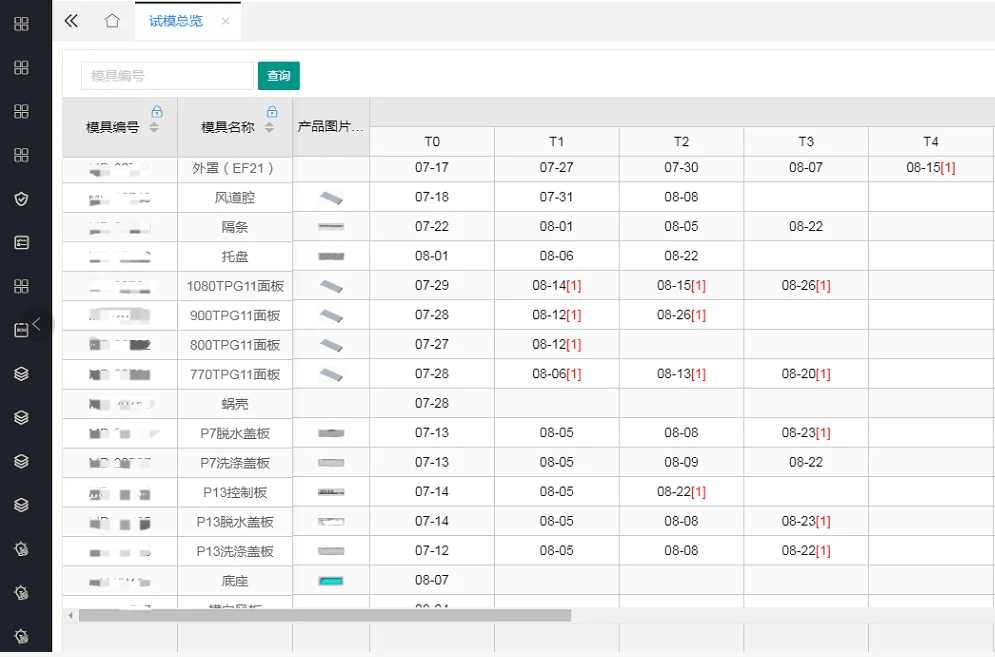Open the shield icon menu in sidebar
The height and width of the screenshot is (657, 995).
[x=21, y=199]
